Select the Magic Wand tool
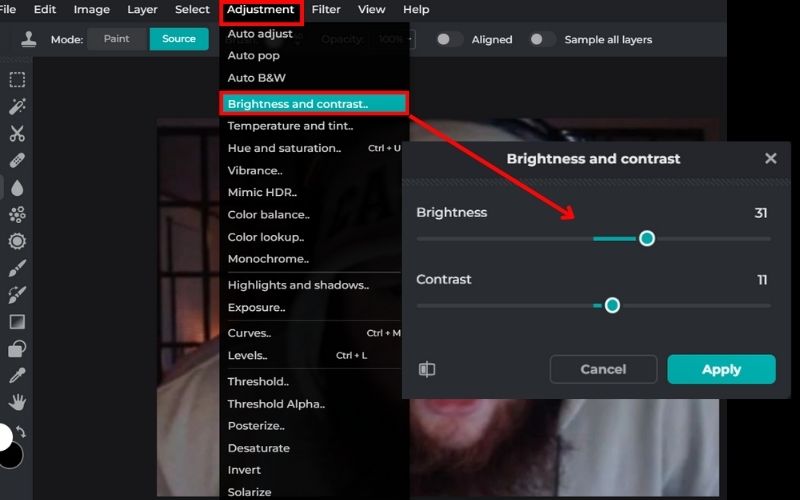The height and width of the screenshot is (500, 800). [x=17, y=107]
